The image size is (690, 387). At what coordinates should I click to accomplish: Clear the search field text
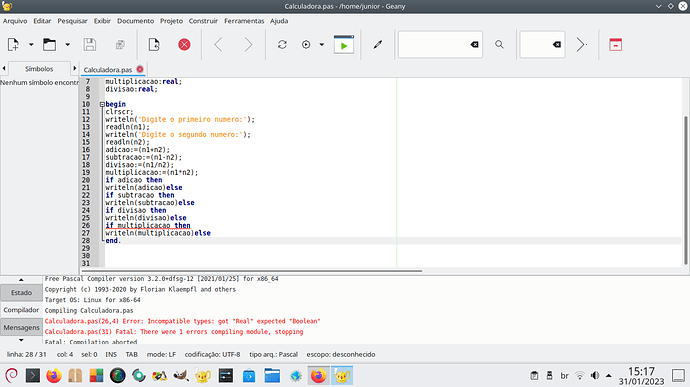click(x=474, y=44)
